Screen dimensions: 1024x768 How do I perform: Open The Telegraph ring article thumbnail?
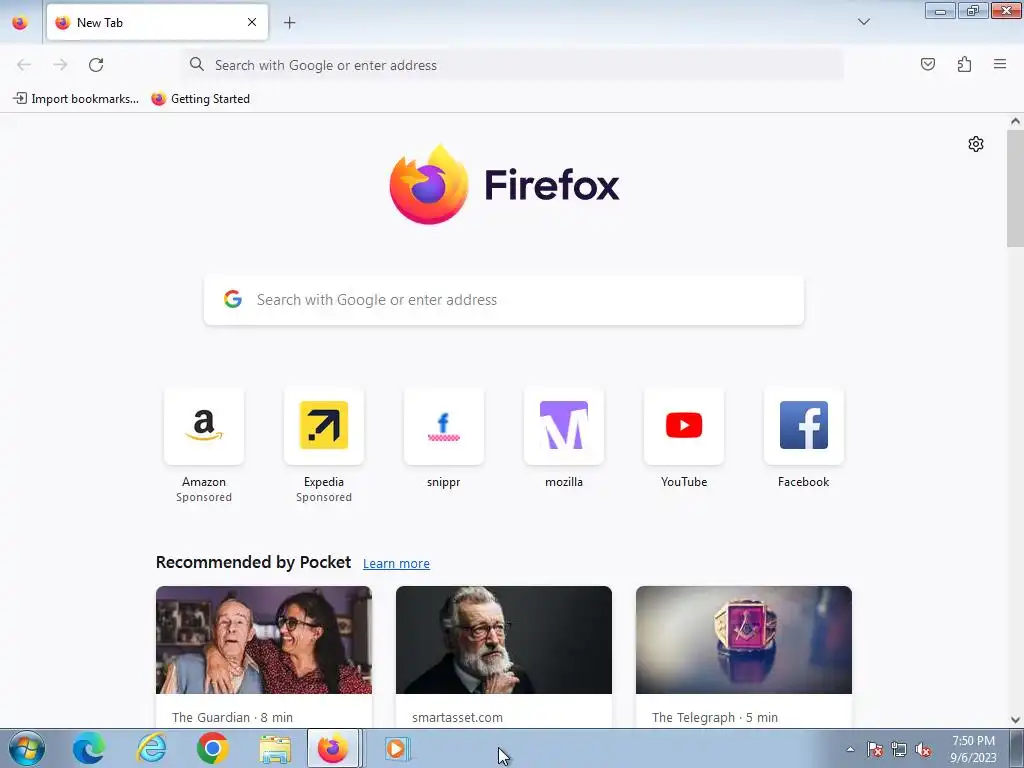(744, 640)
